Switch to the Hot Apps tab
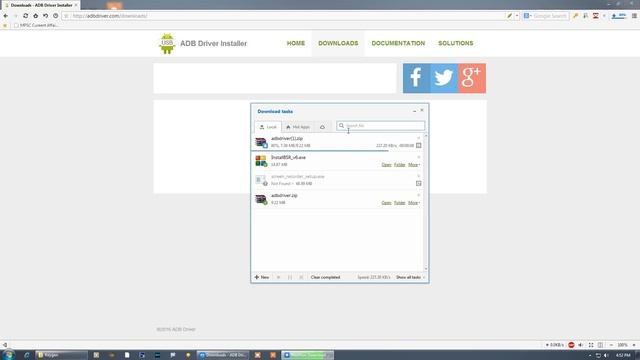The height and width of the screenshot is (360, 640). point(298,127)
